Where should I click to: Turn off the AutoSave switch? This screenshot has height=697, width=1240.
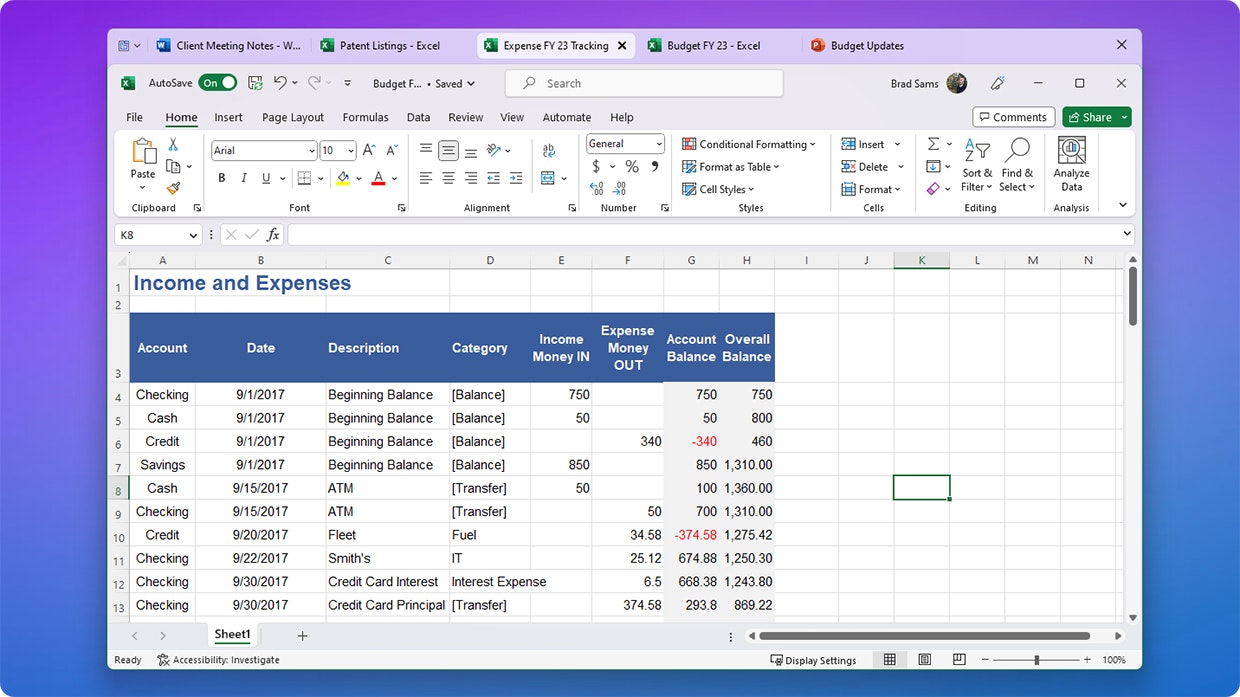(x=217, y=83)
